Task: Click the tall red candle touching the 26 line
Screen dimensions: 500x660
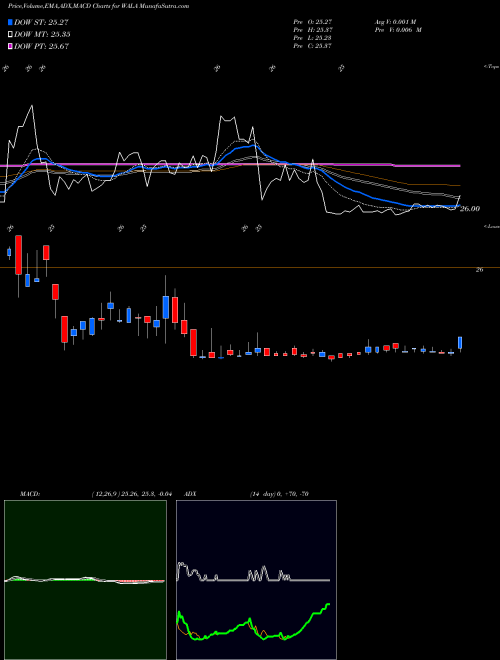Action: (x=19, y=255)
